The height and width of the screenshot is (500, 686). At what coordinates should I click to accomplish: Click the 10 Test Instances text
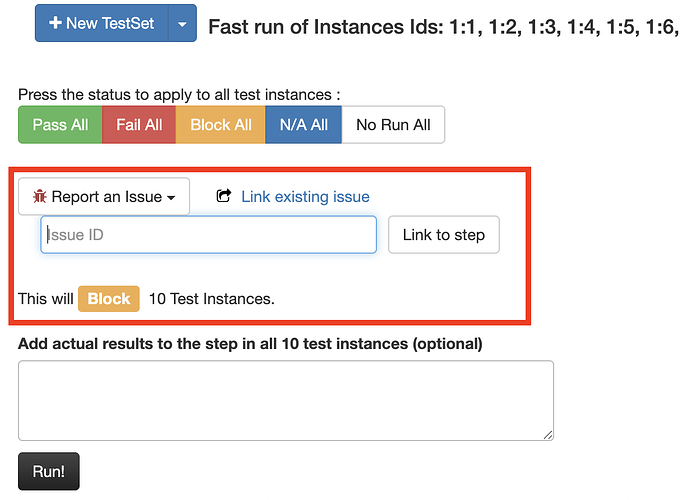(x=211, y=298)
